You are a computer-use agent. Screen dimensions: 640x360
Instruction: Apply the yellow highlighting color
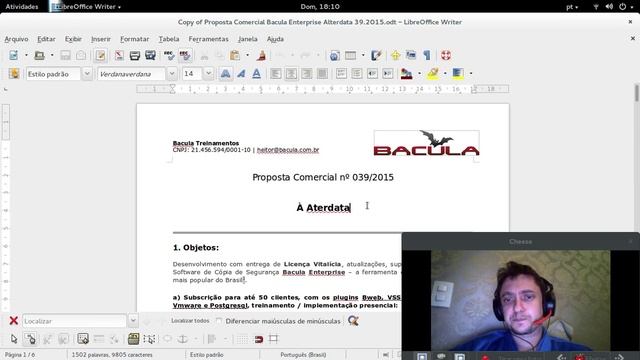click(x=433, y=73)
